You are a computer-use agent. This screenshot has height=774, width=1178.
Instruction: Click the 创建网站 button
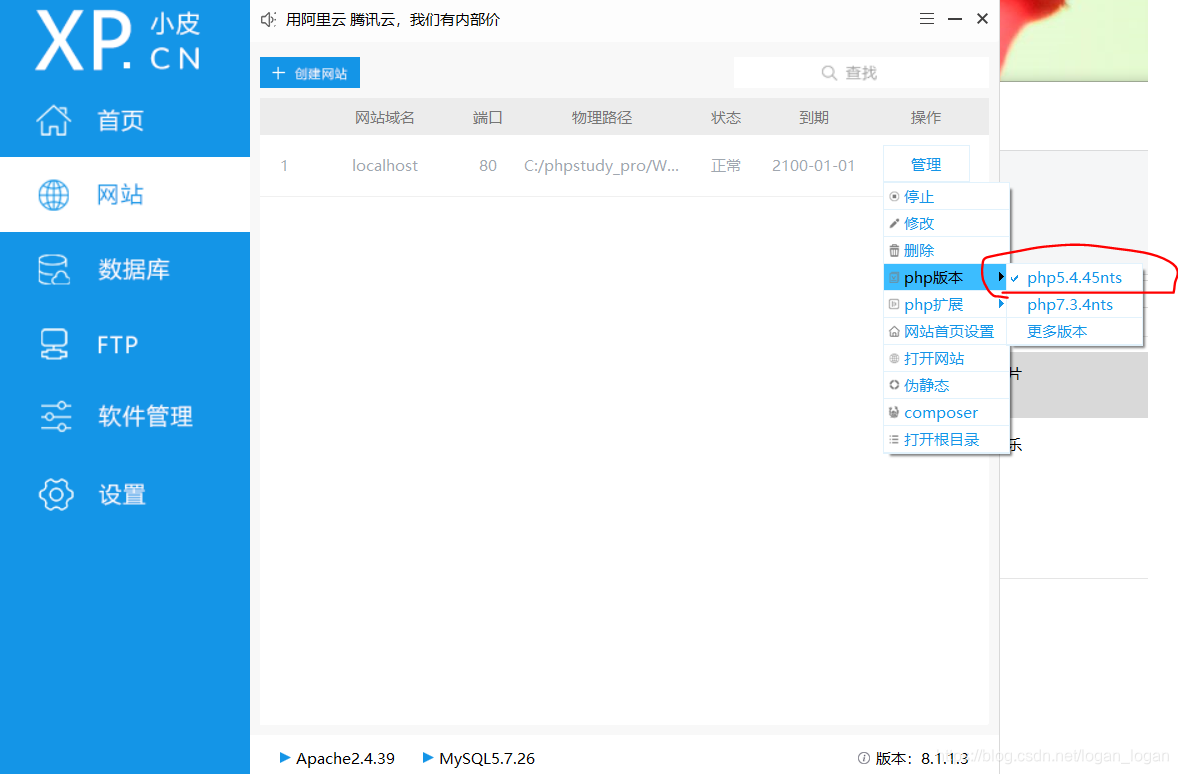309,72
